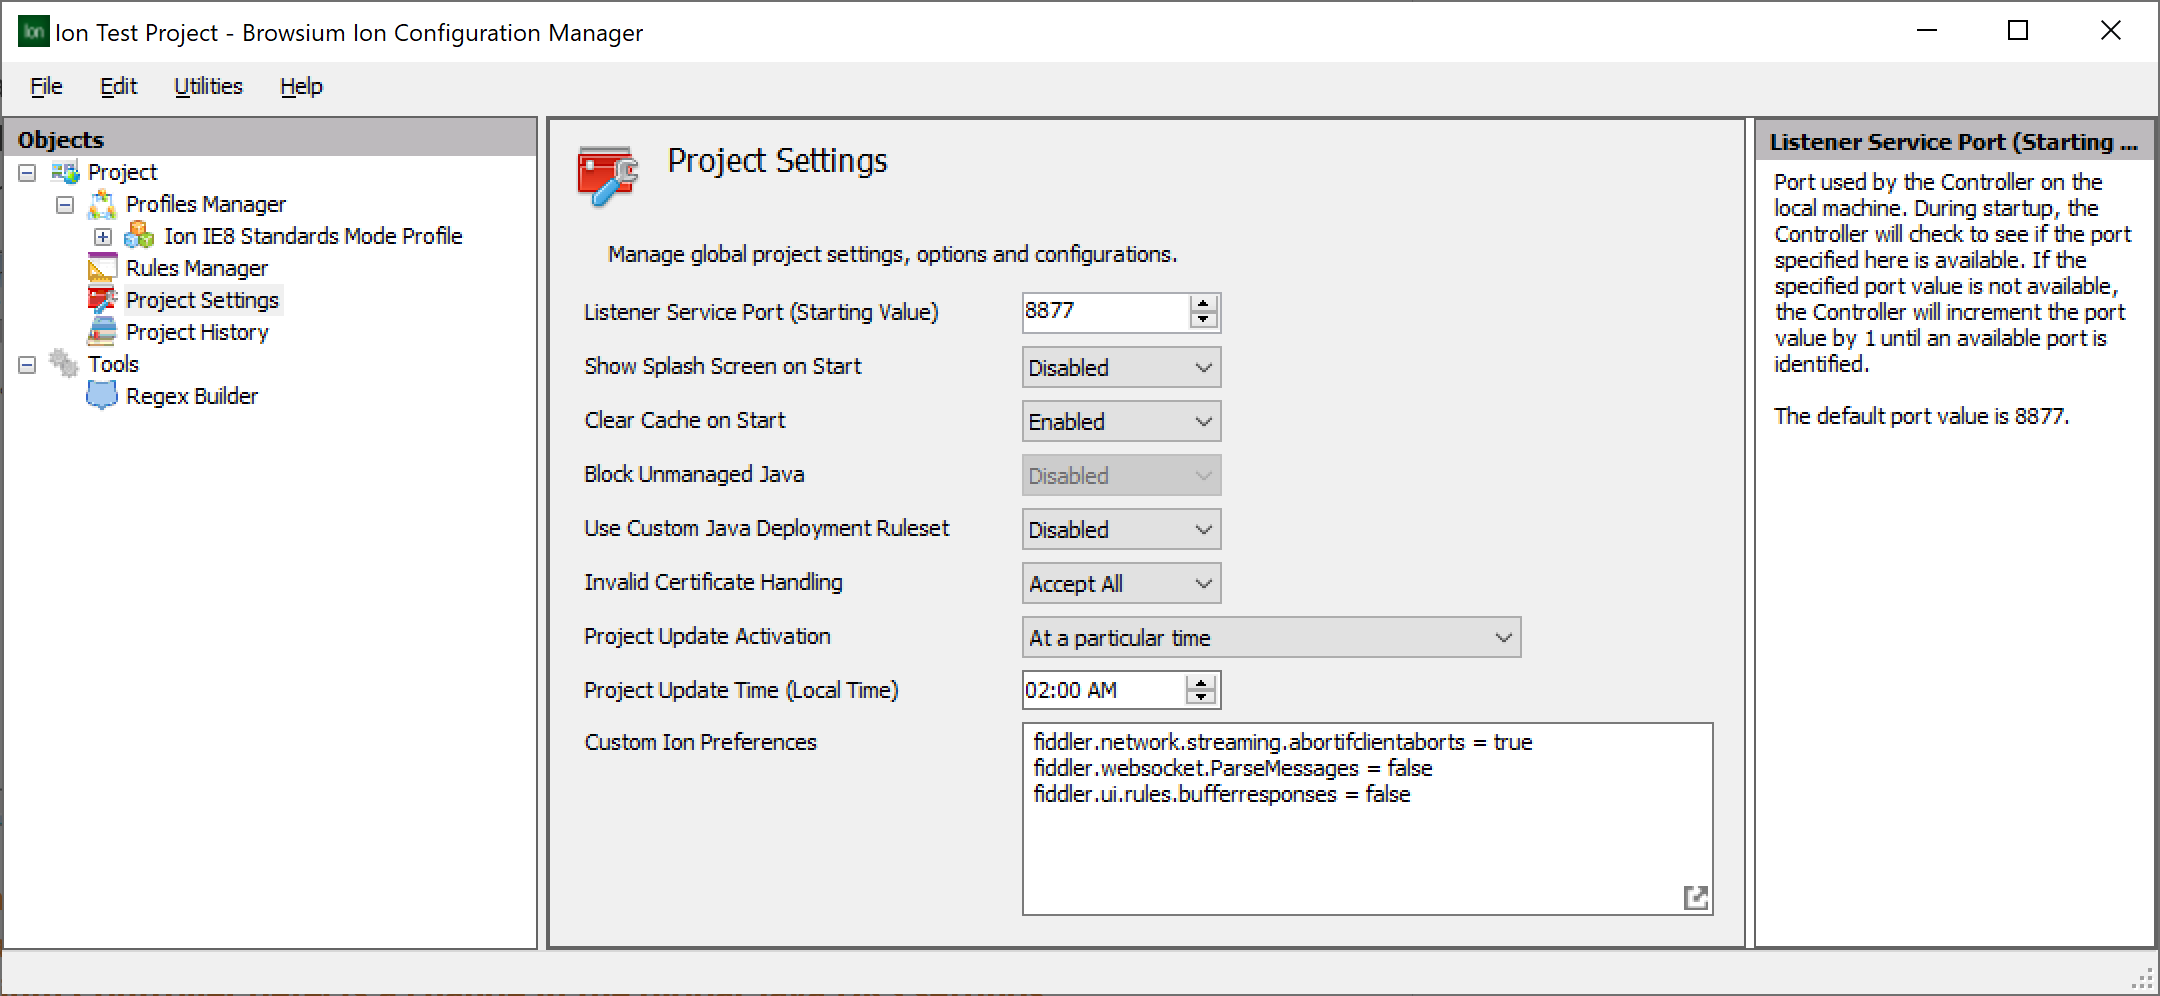The width and height of the screenshot is (2160, 996).
Task: Open the Help menu
Action: tap(300, 86)
